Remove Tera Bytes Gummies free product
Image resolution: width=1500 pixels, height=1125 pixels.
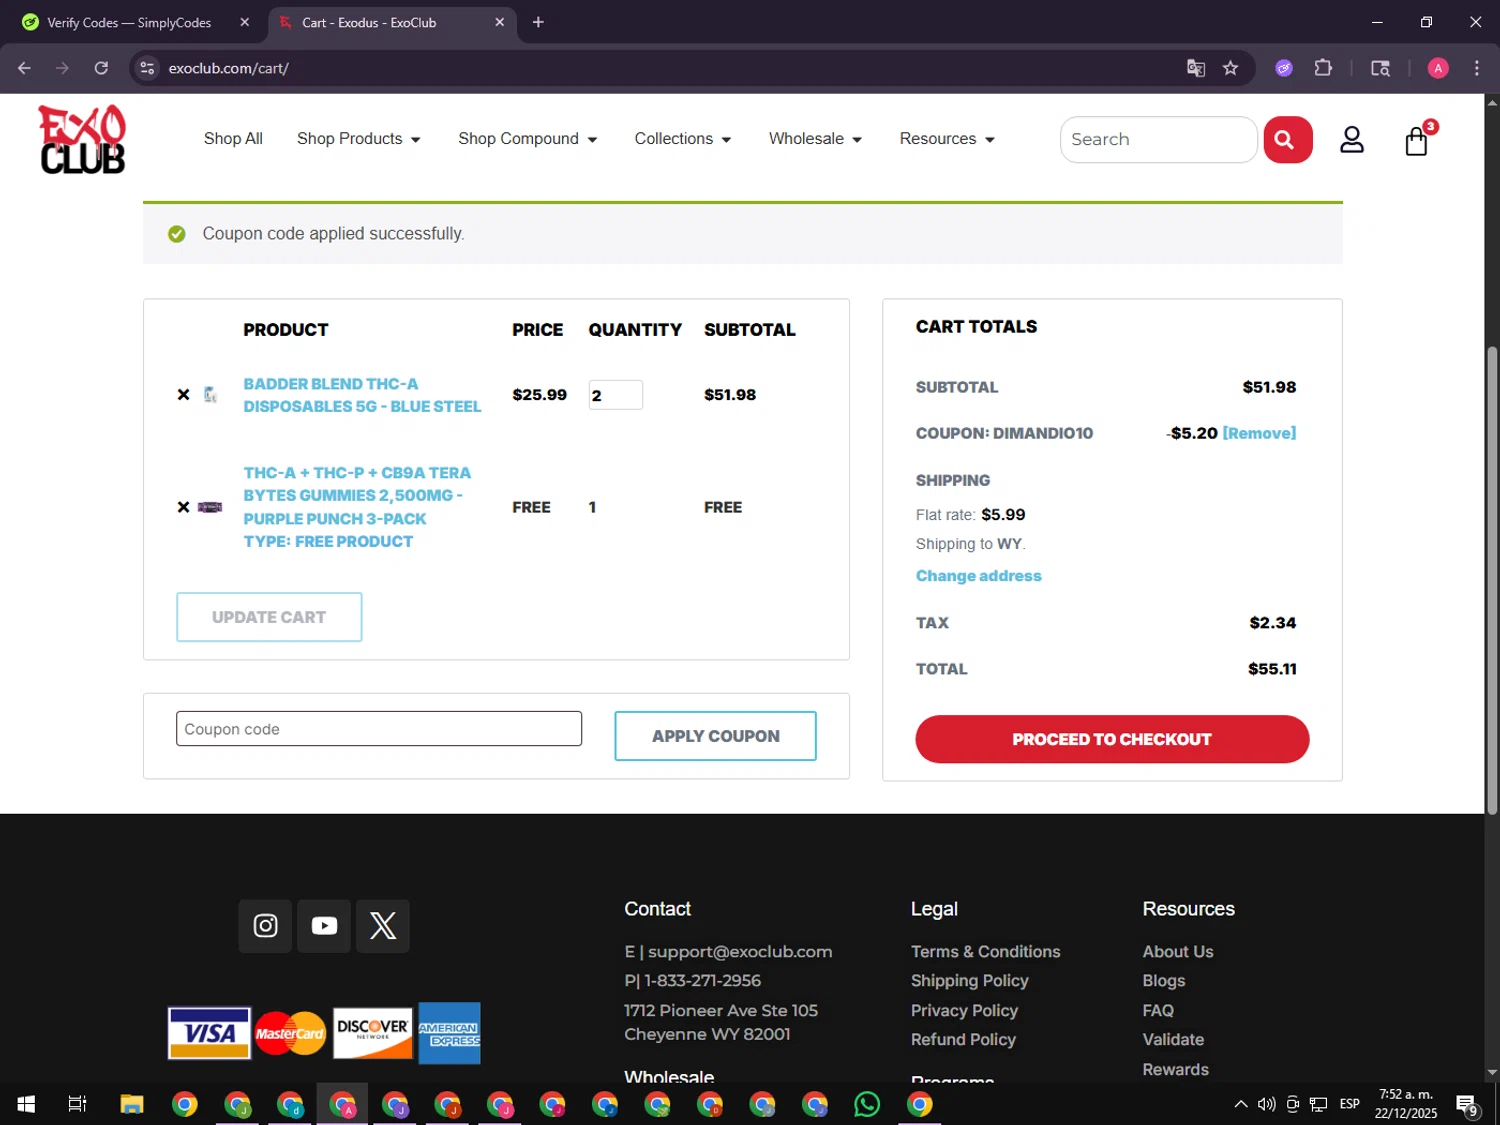[x=183, y=507]
